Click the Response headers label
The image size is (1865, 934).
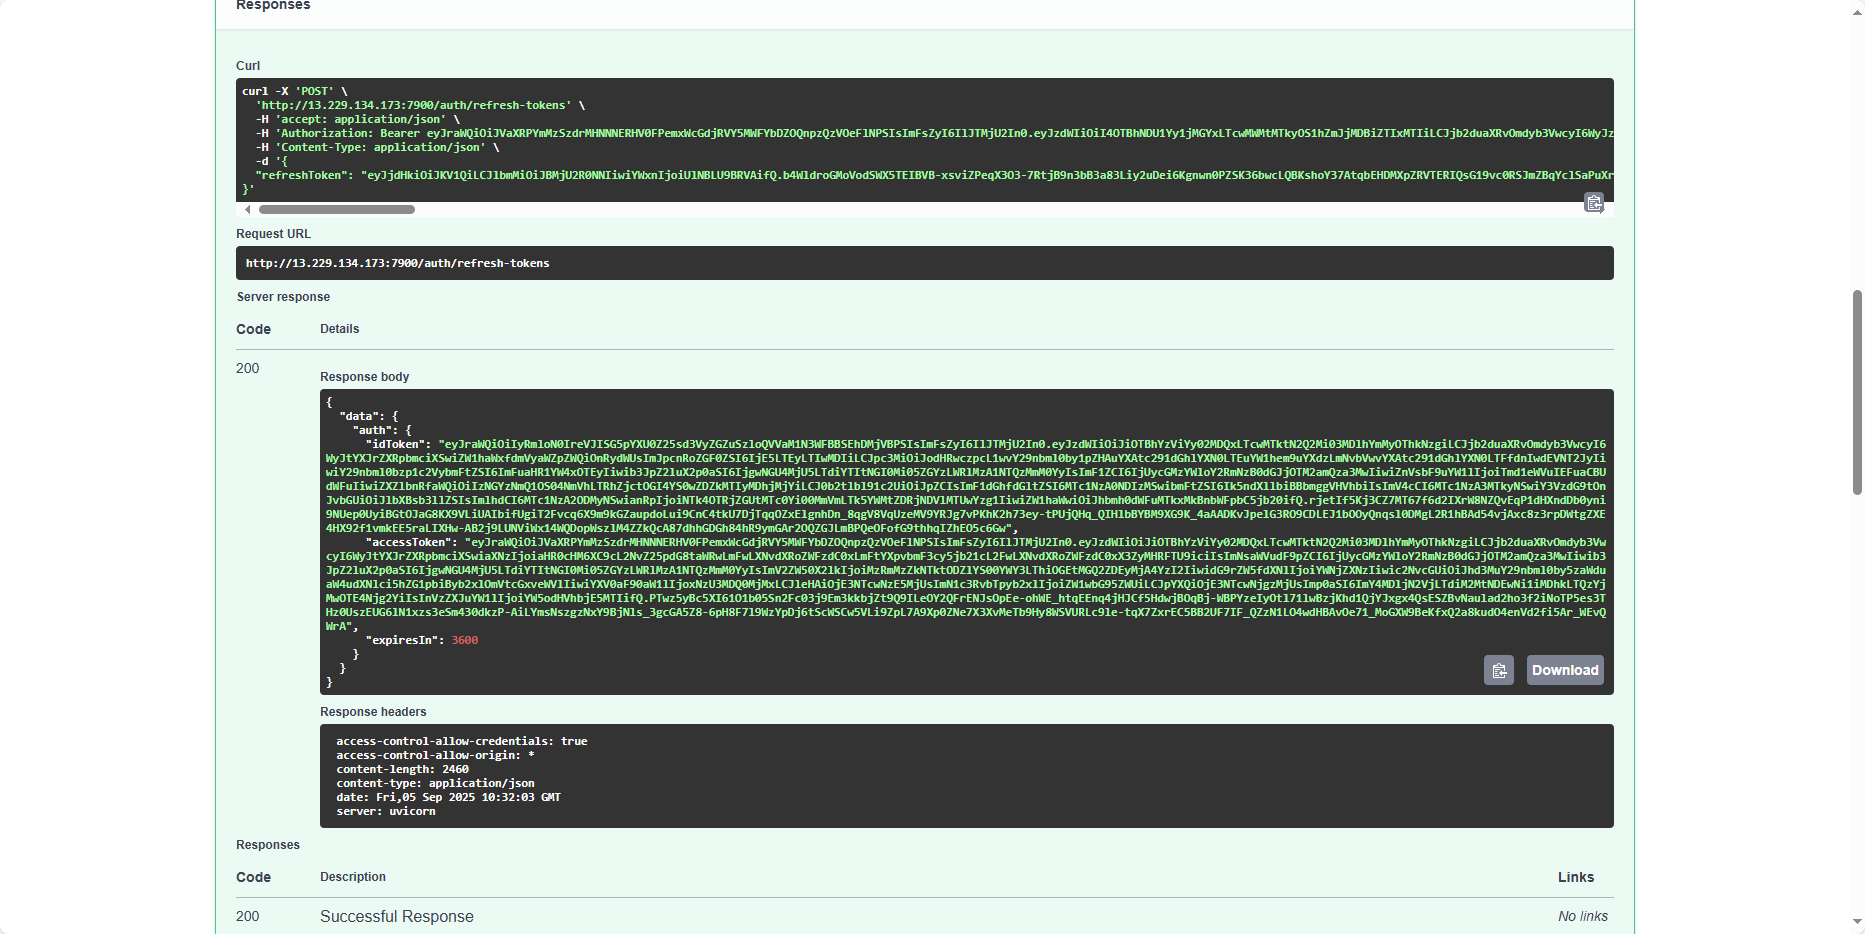click(373, 712)
